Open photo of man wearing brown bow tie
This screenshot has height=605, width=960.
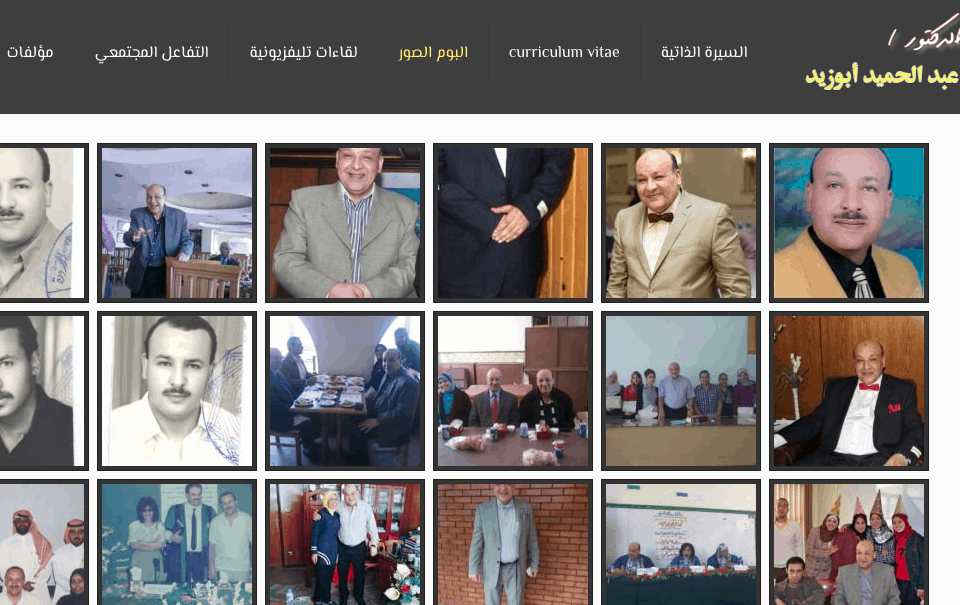point(681,223)
